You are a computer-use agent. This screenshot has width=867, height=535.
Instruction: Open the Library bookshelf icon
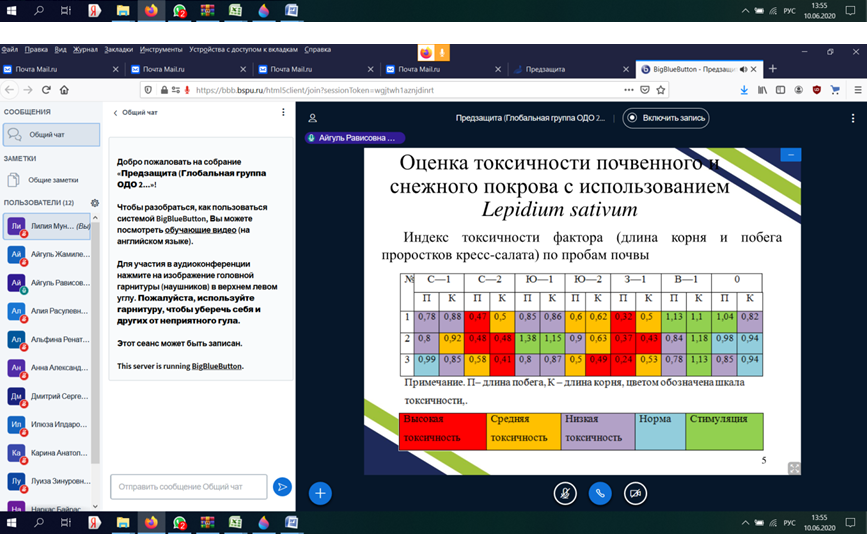[762, 90]
